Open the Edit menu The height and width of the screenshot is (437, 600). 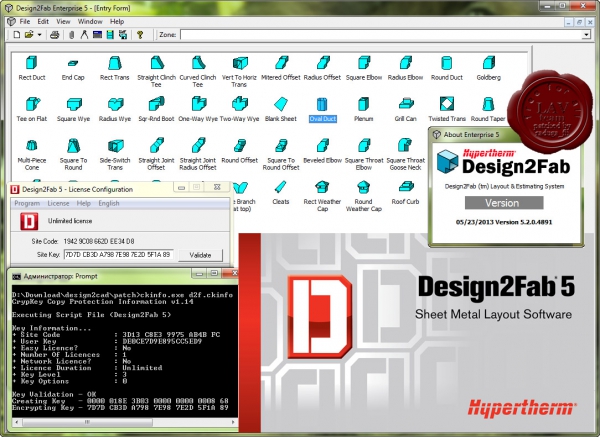[43, 21]
